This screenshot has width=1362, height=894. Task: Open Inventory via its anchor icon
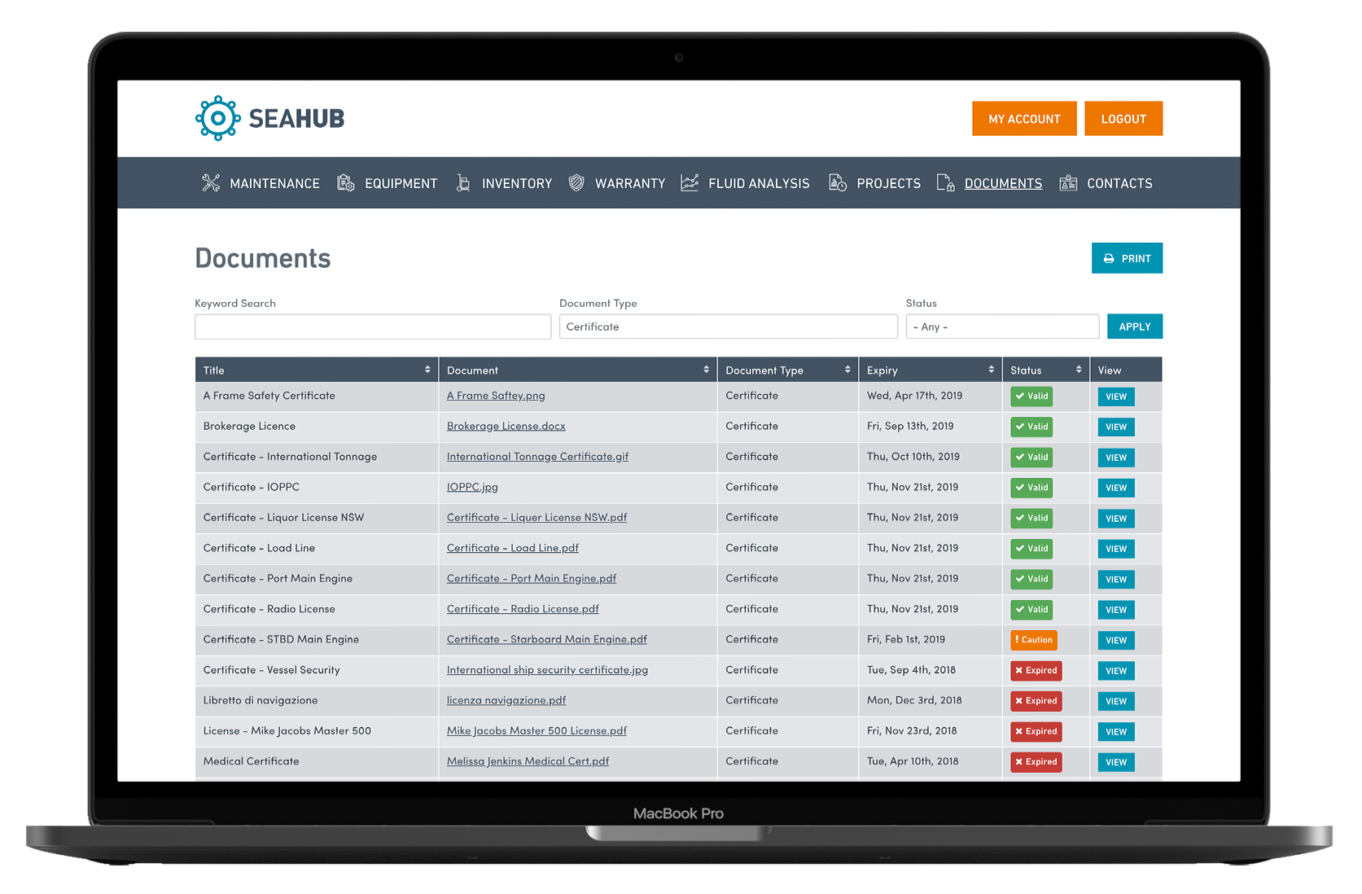coord(462,183)
